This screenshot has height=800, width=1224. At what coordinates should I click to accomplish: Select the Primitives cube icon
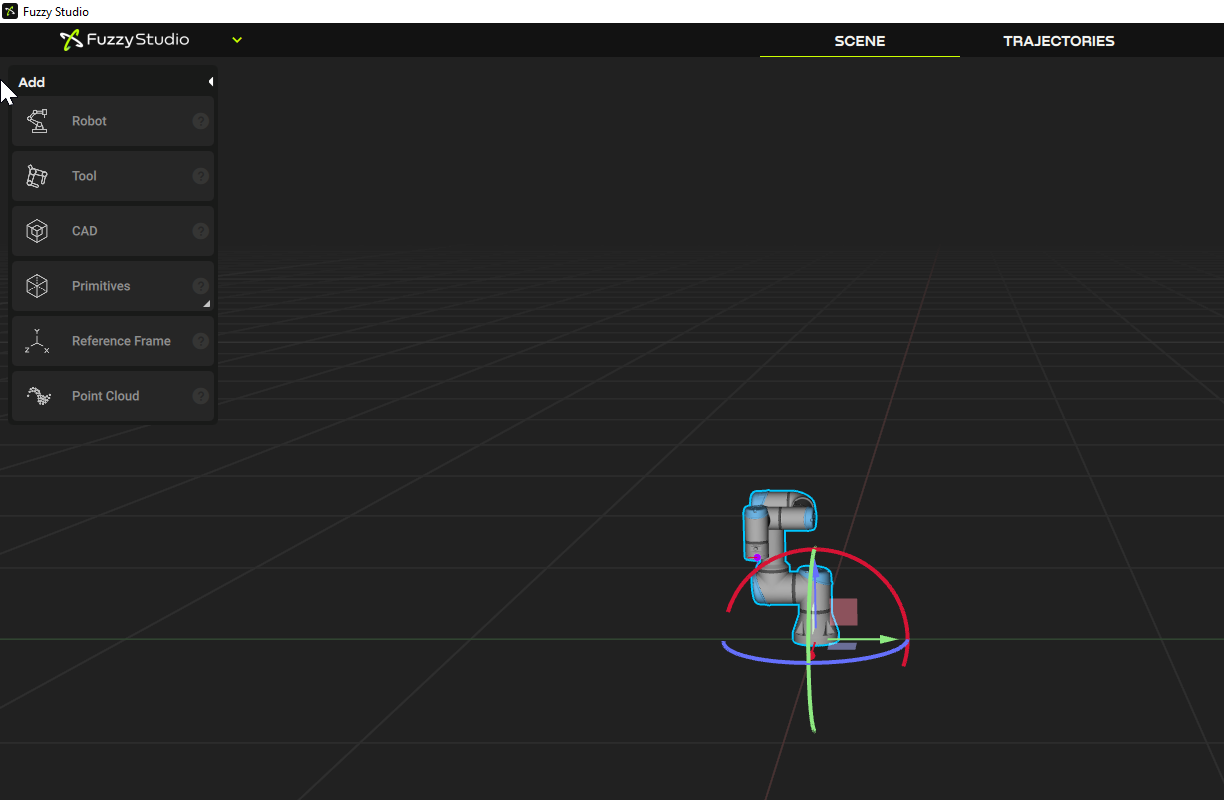(37, 285)
